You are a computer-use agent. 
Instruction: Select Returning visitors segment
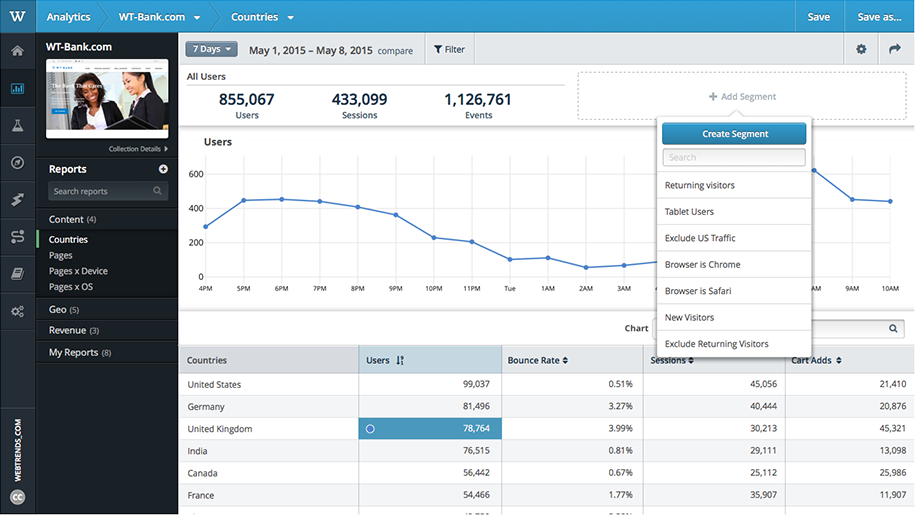pos(734,185)
